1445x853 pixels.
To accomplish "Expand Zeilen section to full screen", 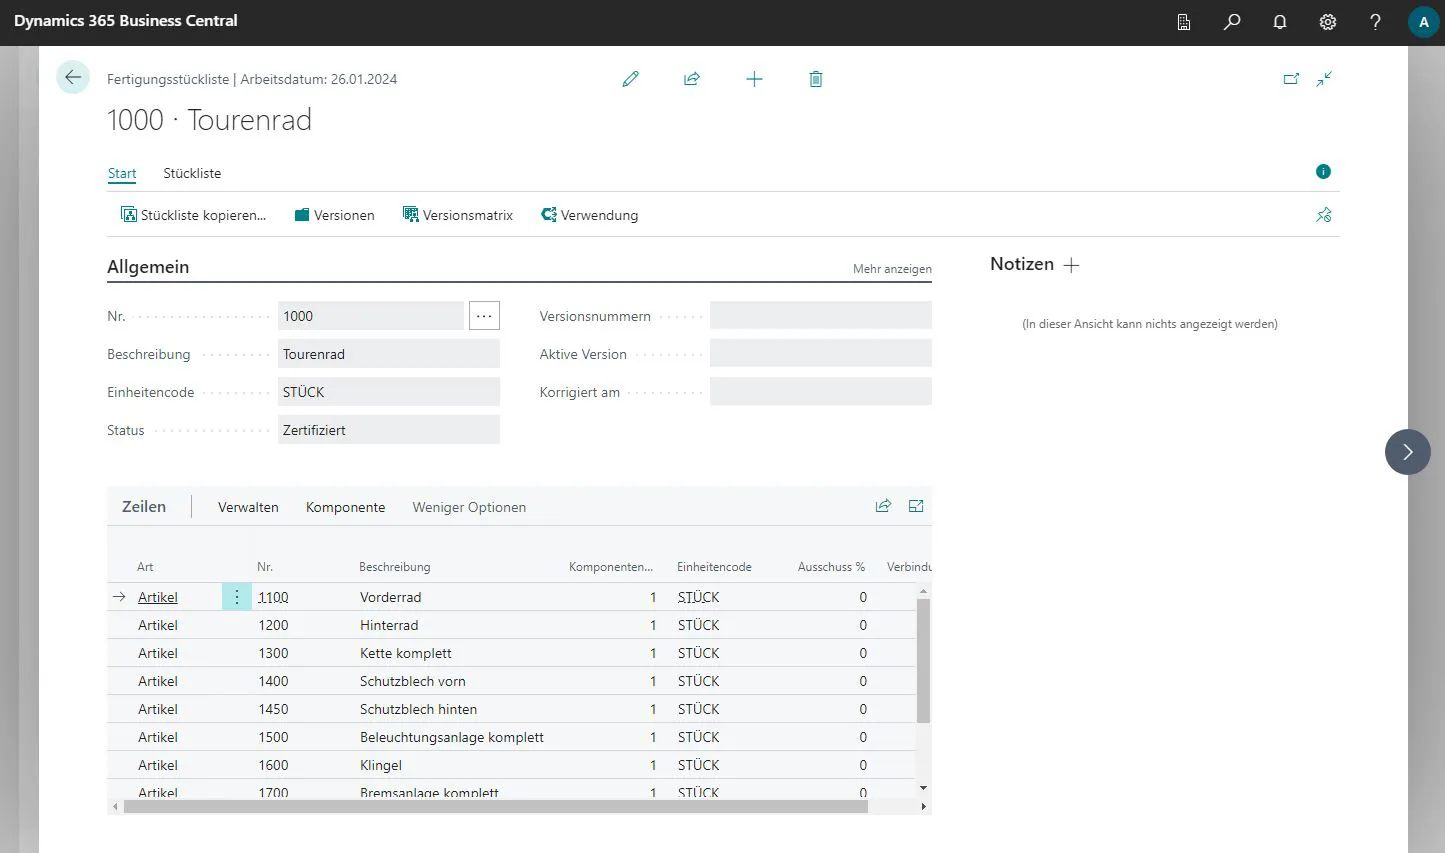I will click(x=916, y=506).
